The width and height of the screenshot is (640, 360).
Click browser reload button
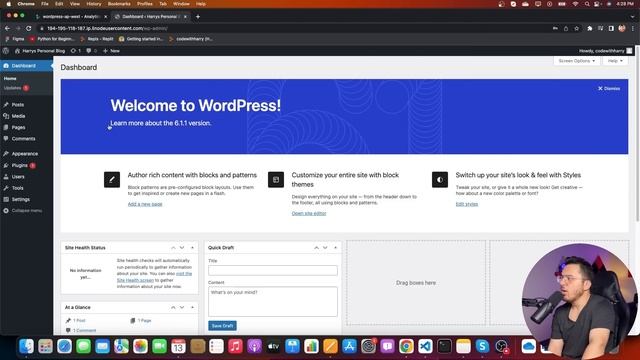tap(29, 29)
